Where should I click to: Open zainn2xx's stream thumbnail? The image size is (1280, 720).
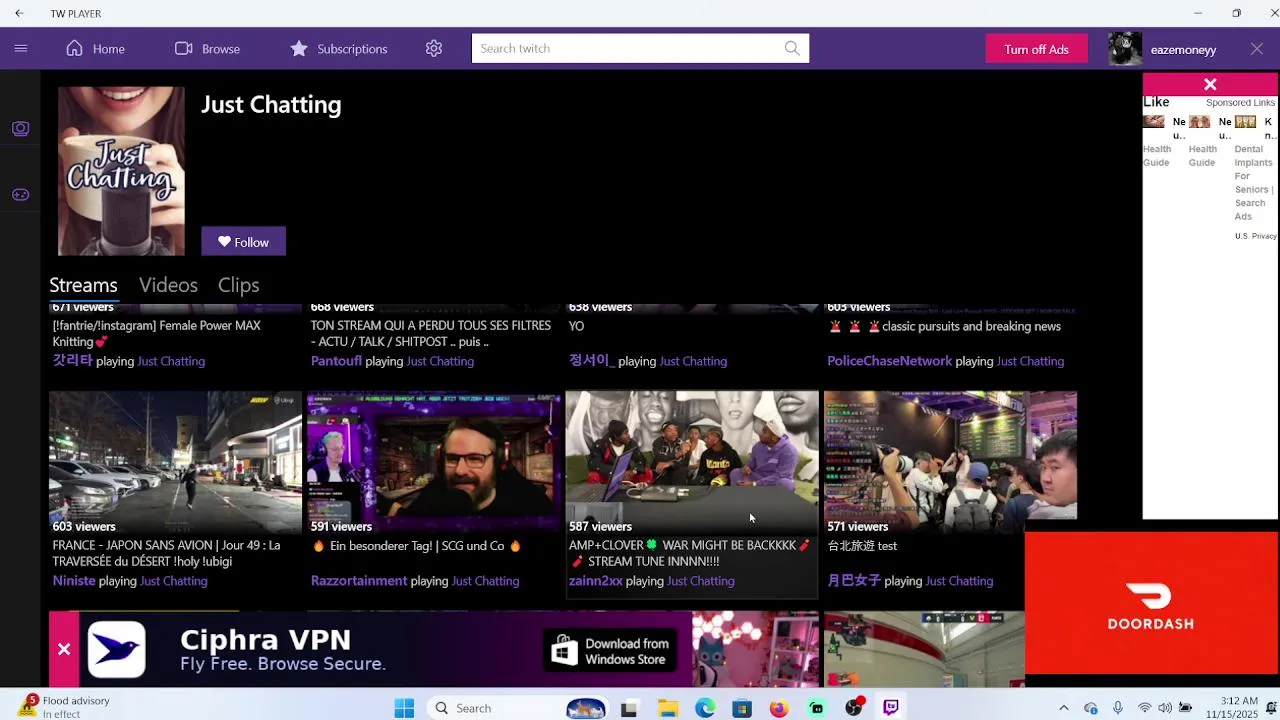click(692, 463)
